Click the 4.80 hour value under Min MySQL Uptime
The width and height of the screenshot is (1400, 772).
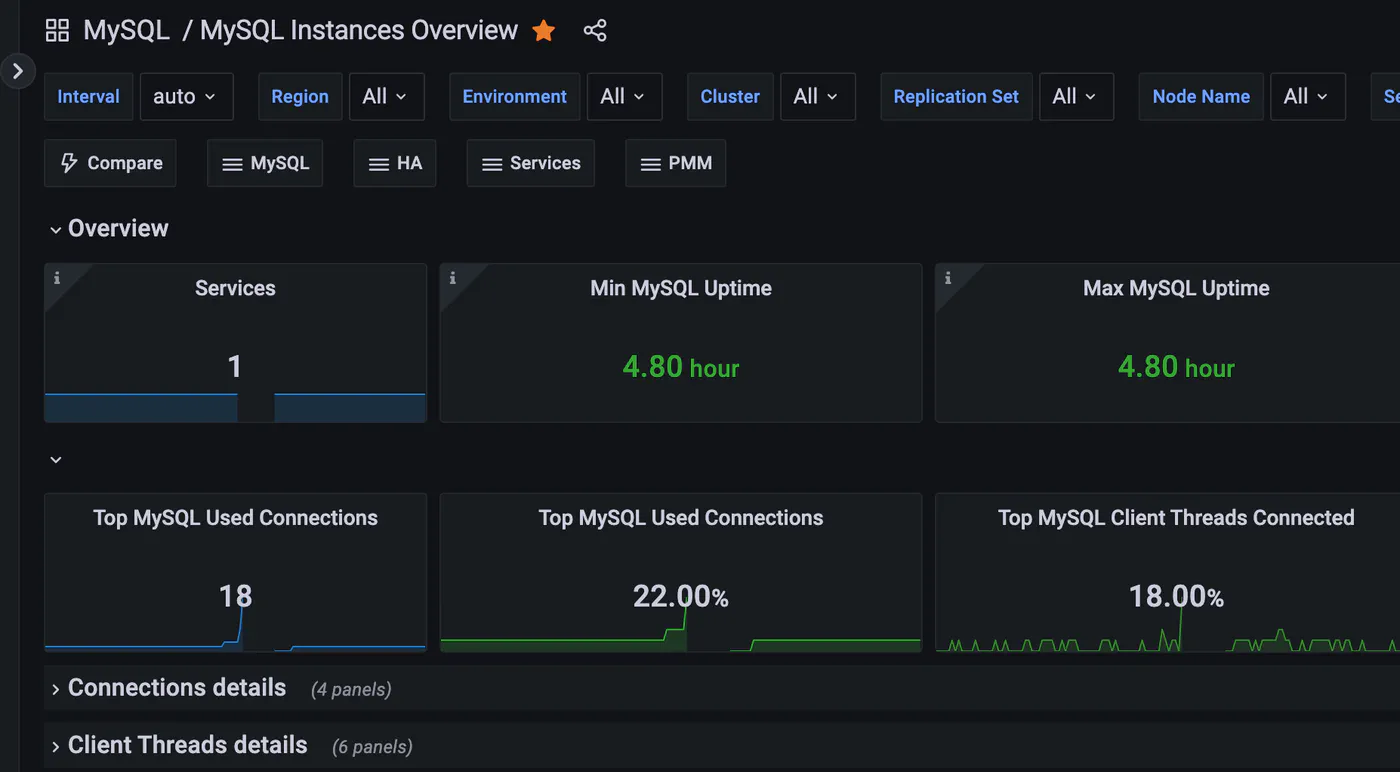tap(681, 367)
